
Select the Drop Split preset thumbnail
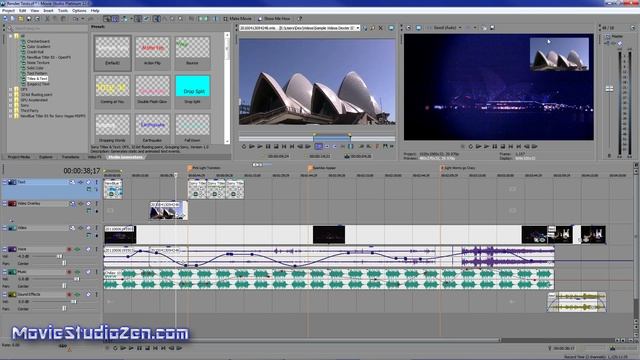[193, 87]
